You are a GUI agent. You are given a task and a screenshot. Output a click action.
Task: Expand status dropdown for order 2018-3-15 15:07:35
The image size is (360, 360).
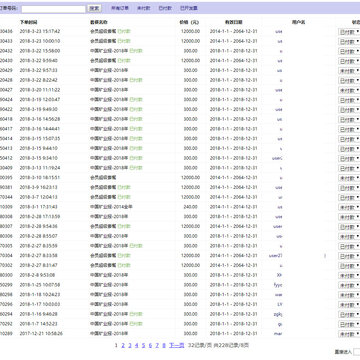click(349, 139)
